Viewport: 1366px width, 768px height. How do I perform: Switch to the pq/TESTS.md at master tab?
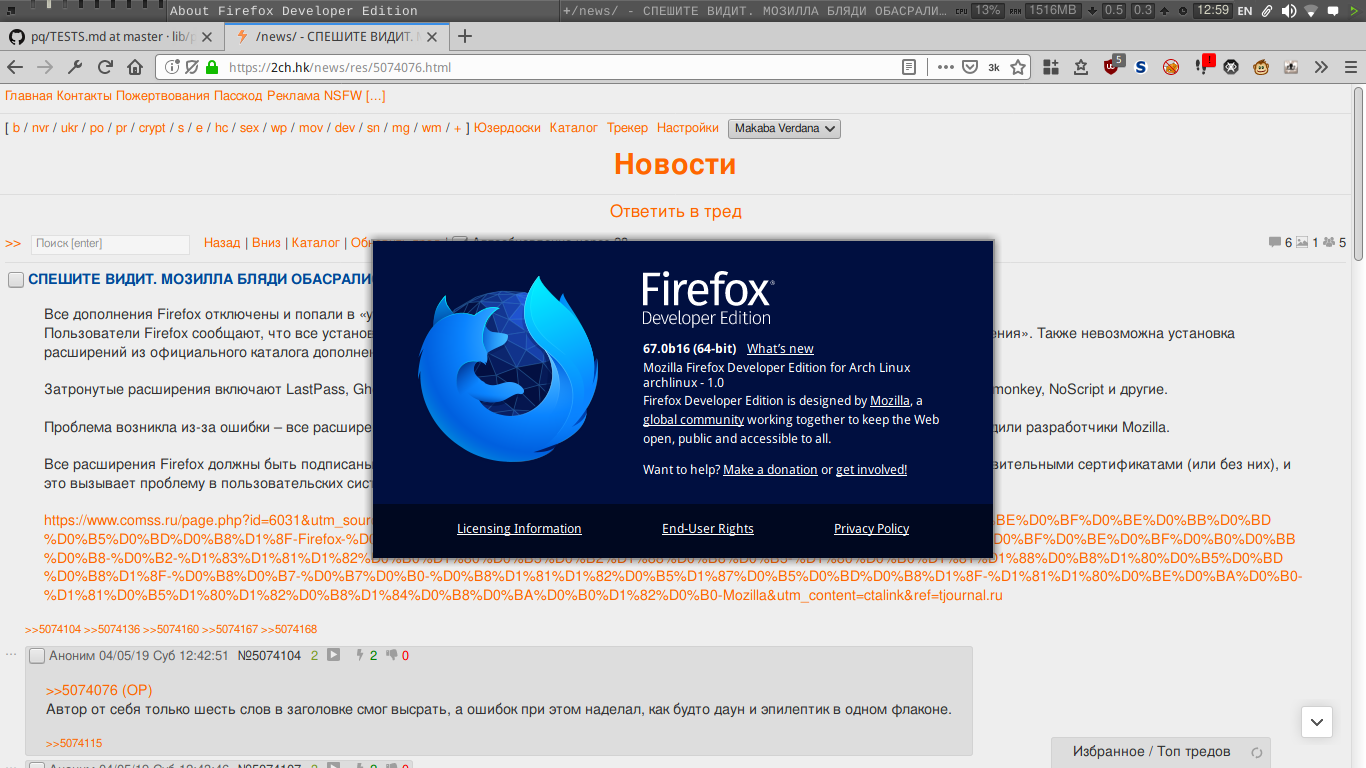pos(111,37)
